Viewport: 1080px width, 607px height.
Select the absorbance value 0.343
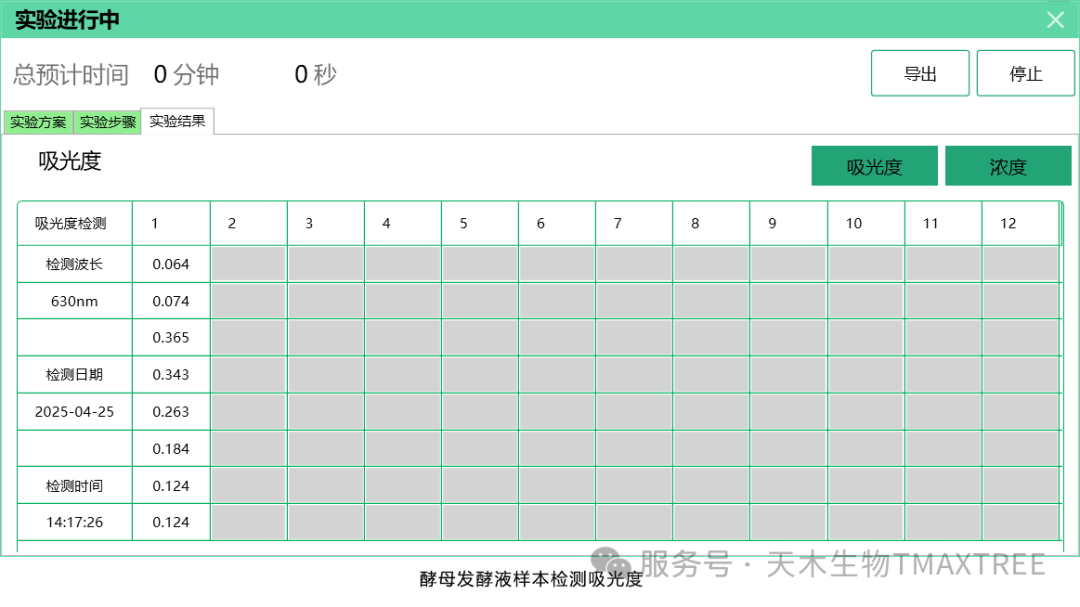click(x=171, y=375)
